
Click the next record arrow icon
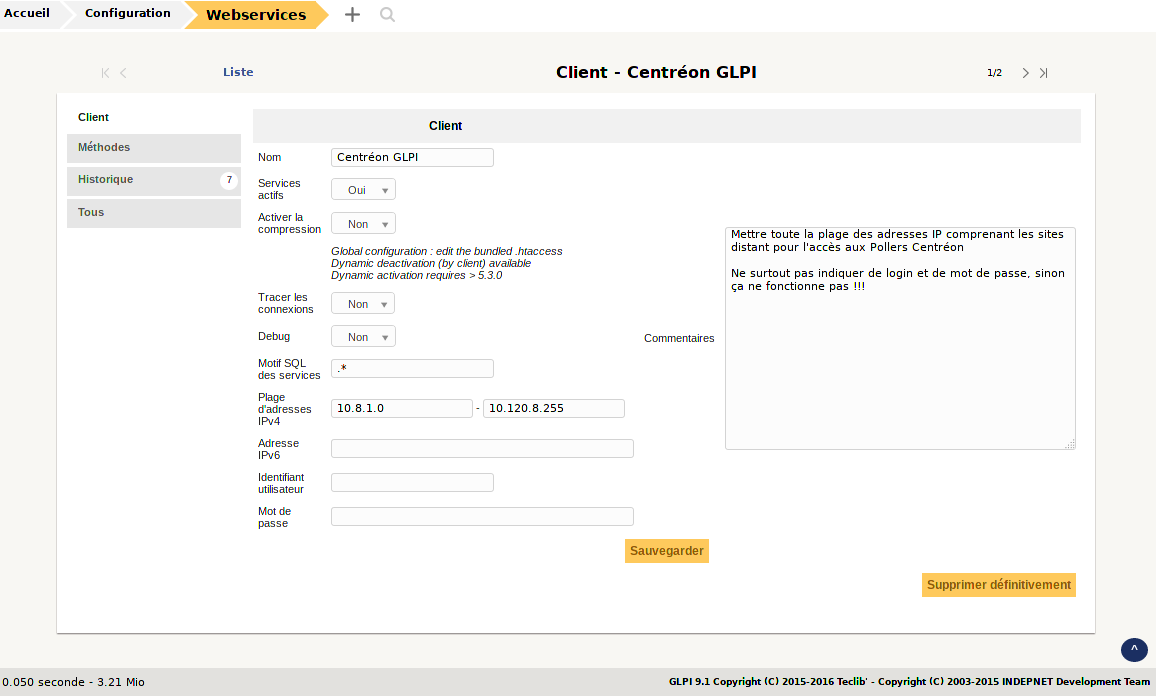[x=1025, y=72]
